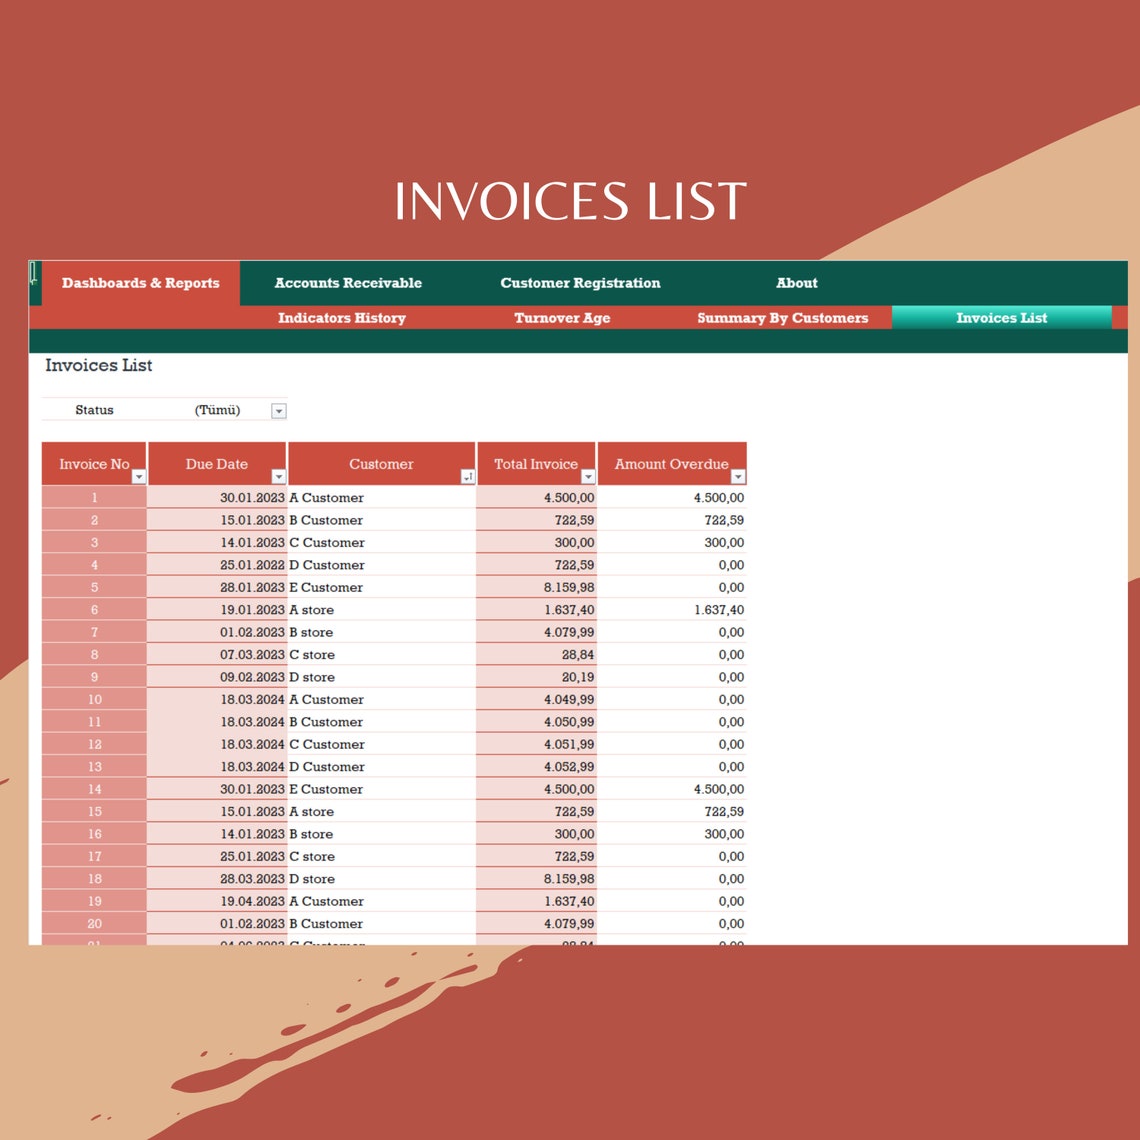Screen dimensions: 1140x1140
Task: Select the Indicators History report
Action: (x=341, y=318)
